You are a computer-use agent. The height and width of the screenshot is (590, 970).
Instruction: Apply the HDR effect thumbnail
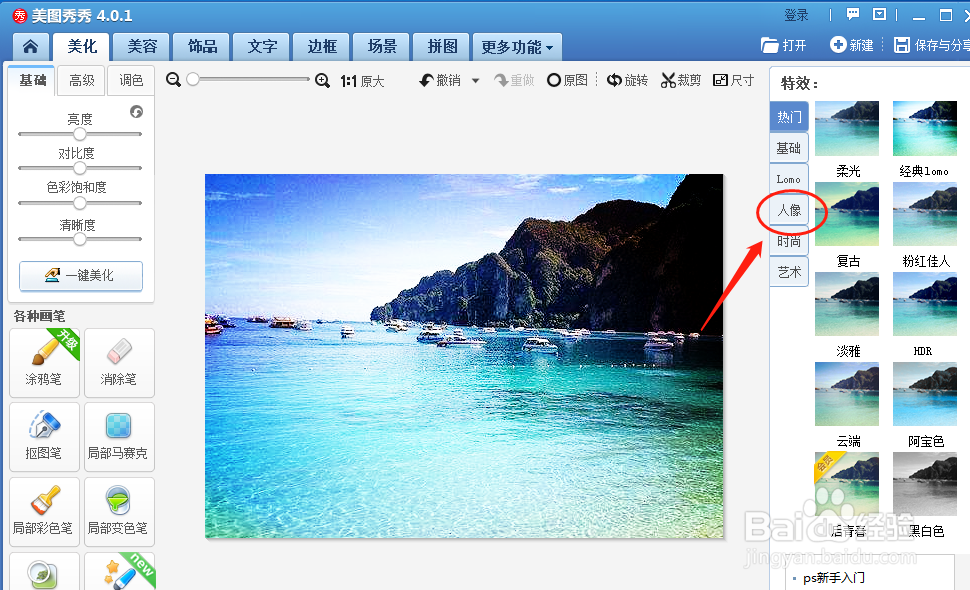tap(925, 304)
